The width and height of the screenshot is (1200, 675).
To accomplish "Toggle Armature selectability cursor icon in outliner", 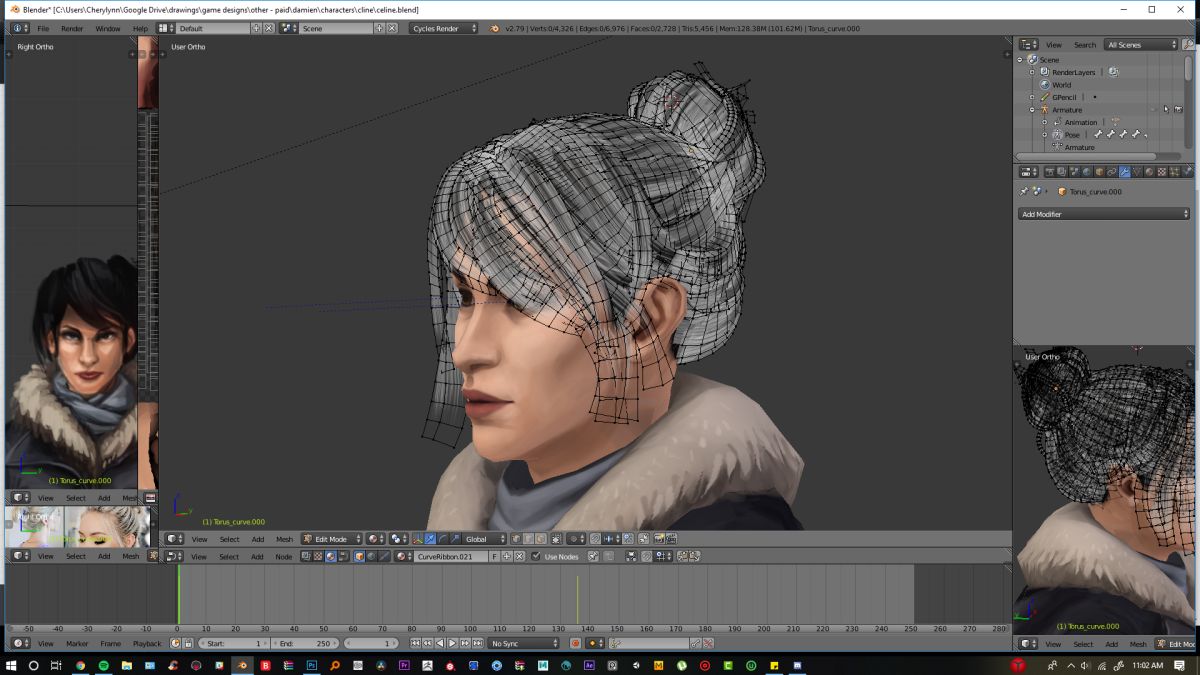I will tap(1166, 110).
